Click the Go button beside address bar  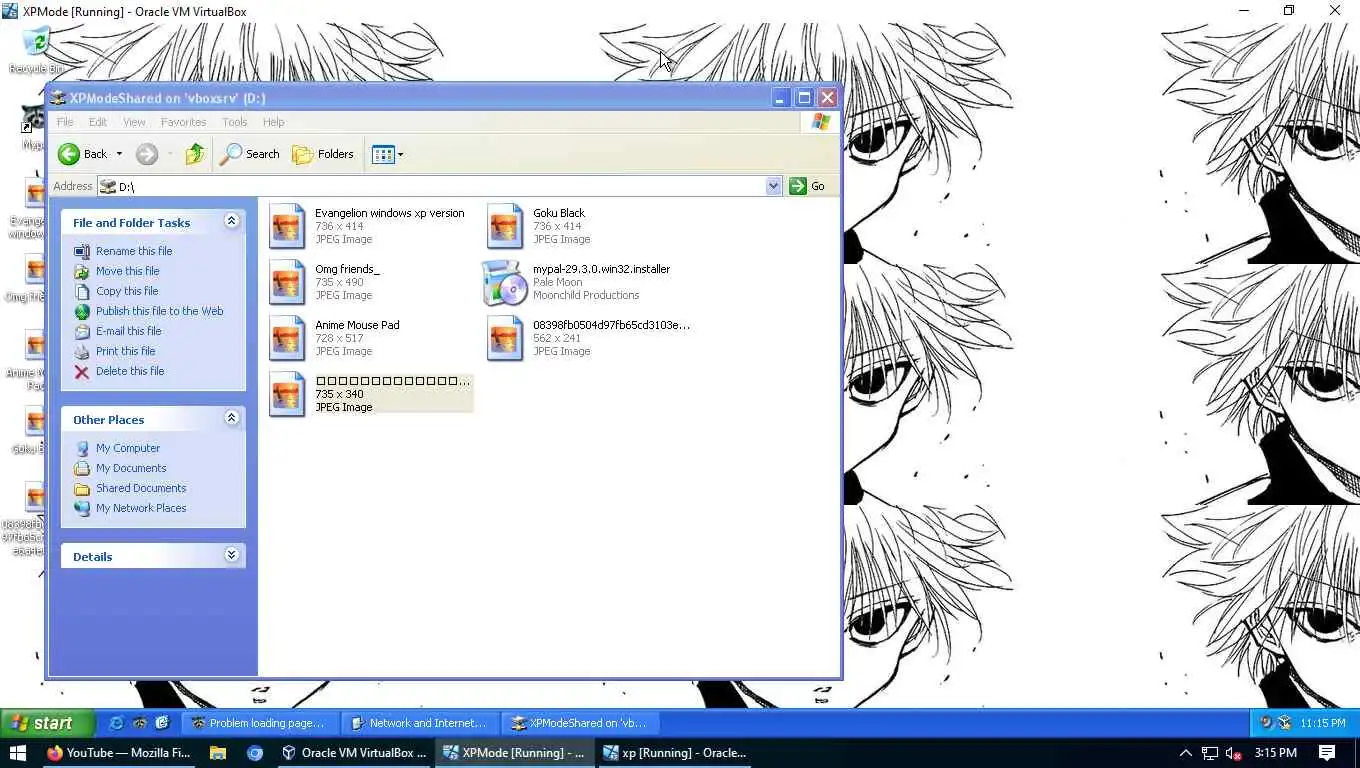pyautogui.click(x=808, y=186)
